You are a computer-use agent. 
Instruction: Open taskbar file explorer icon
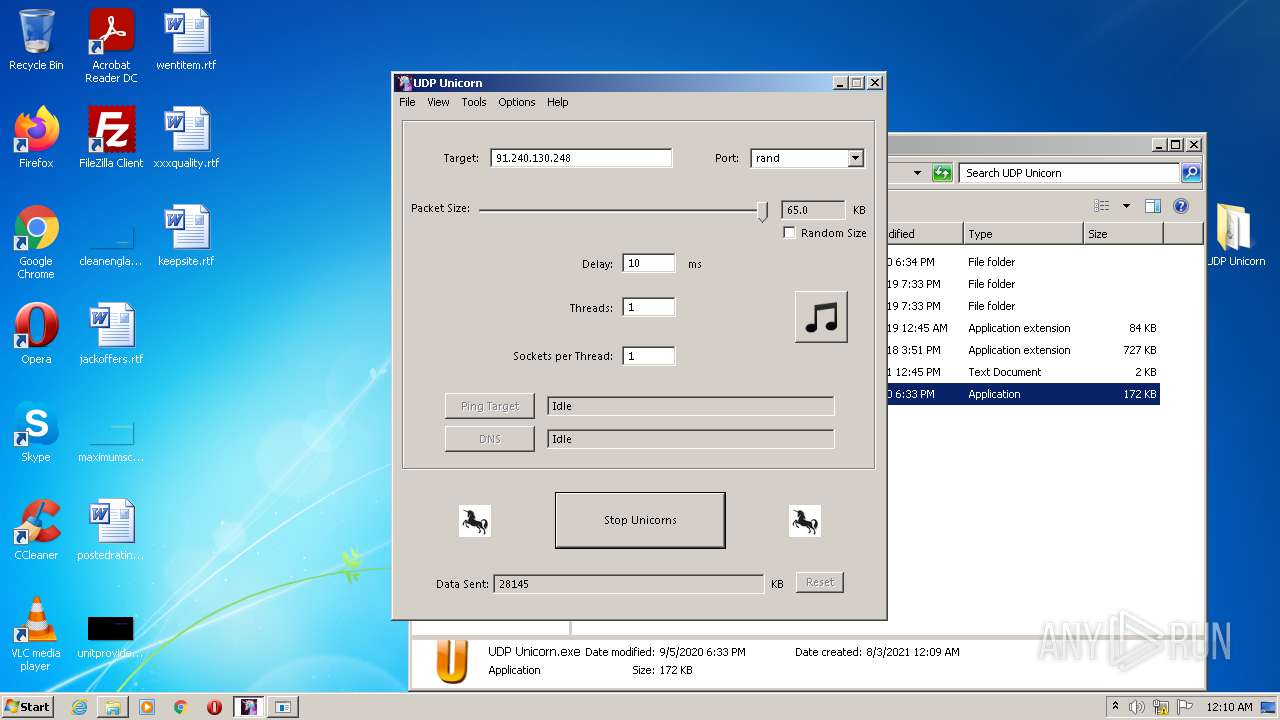tap(113, 707)
